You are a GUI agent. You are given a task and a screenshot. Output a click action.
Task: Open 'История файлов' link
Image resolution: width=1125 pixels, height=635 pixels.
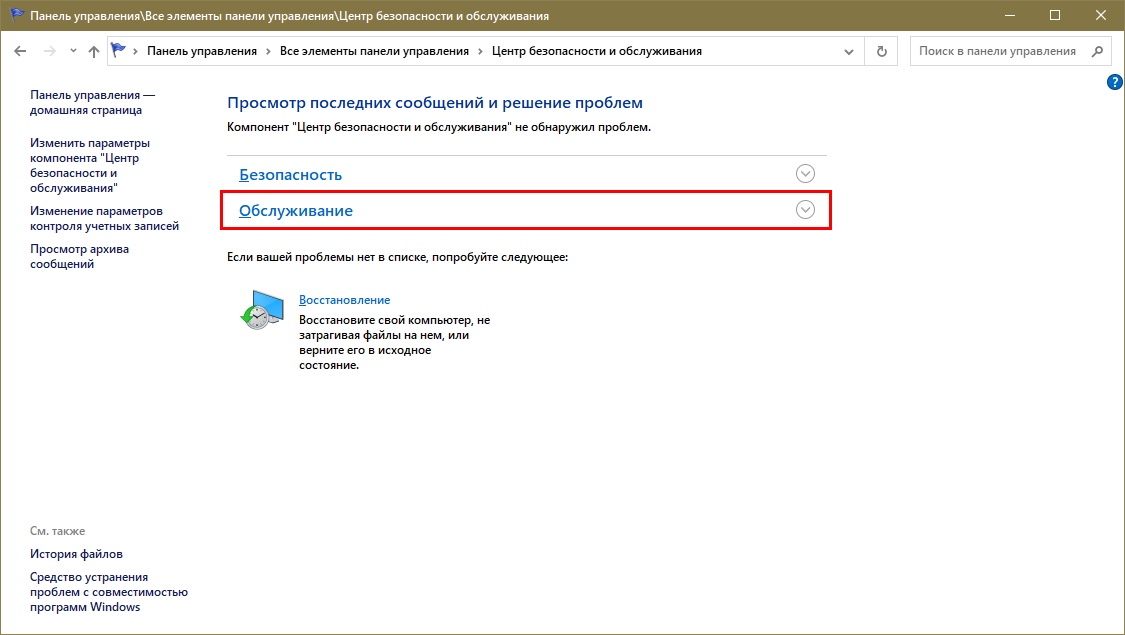point(76,554)
